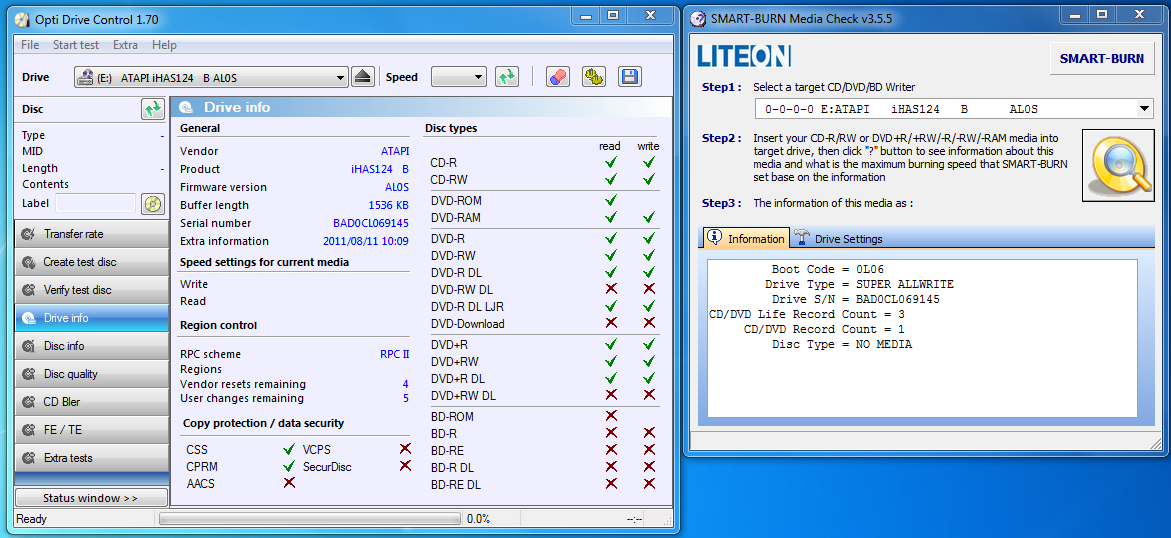The width and height of the screenshot is (1171, 538).
Task: Click the User changes remaining value 5
Action: [406, 398]
